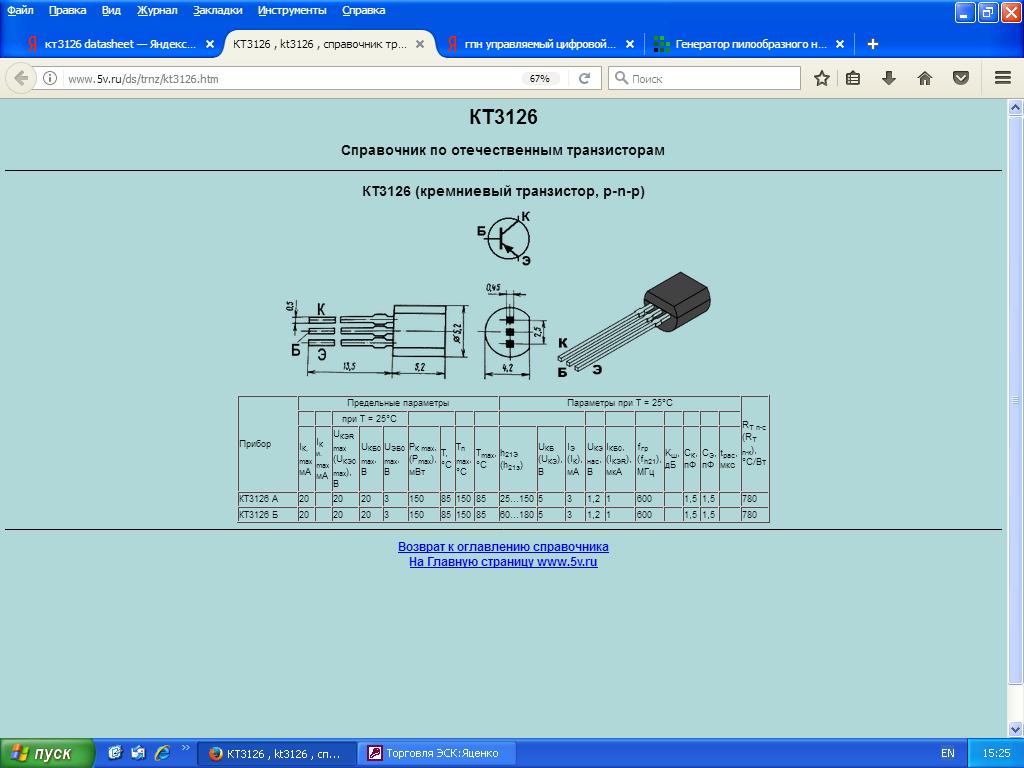Screen dimensions: 1024x768
Task: Open the Инструменты menu
Action: click(291, 10)
